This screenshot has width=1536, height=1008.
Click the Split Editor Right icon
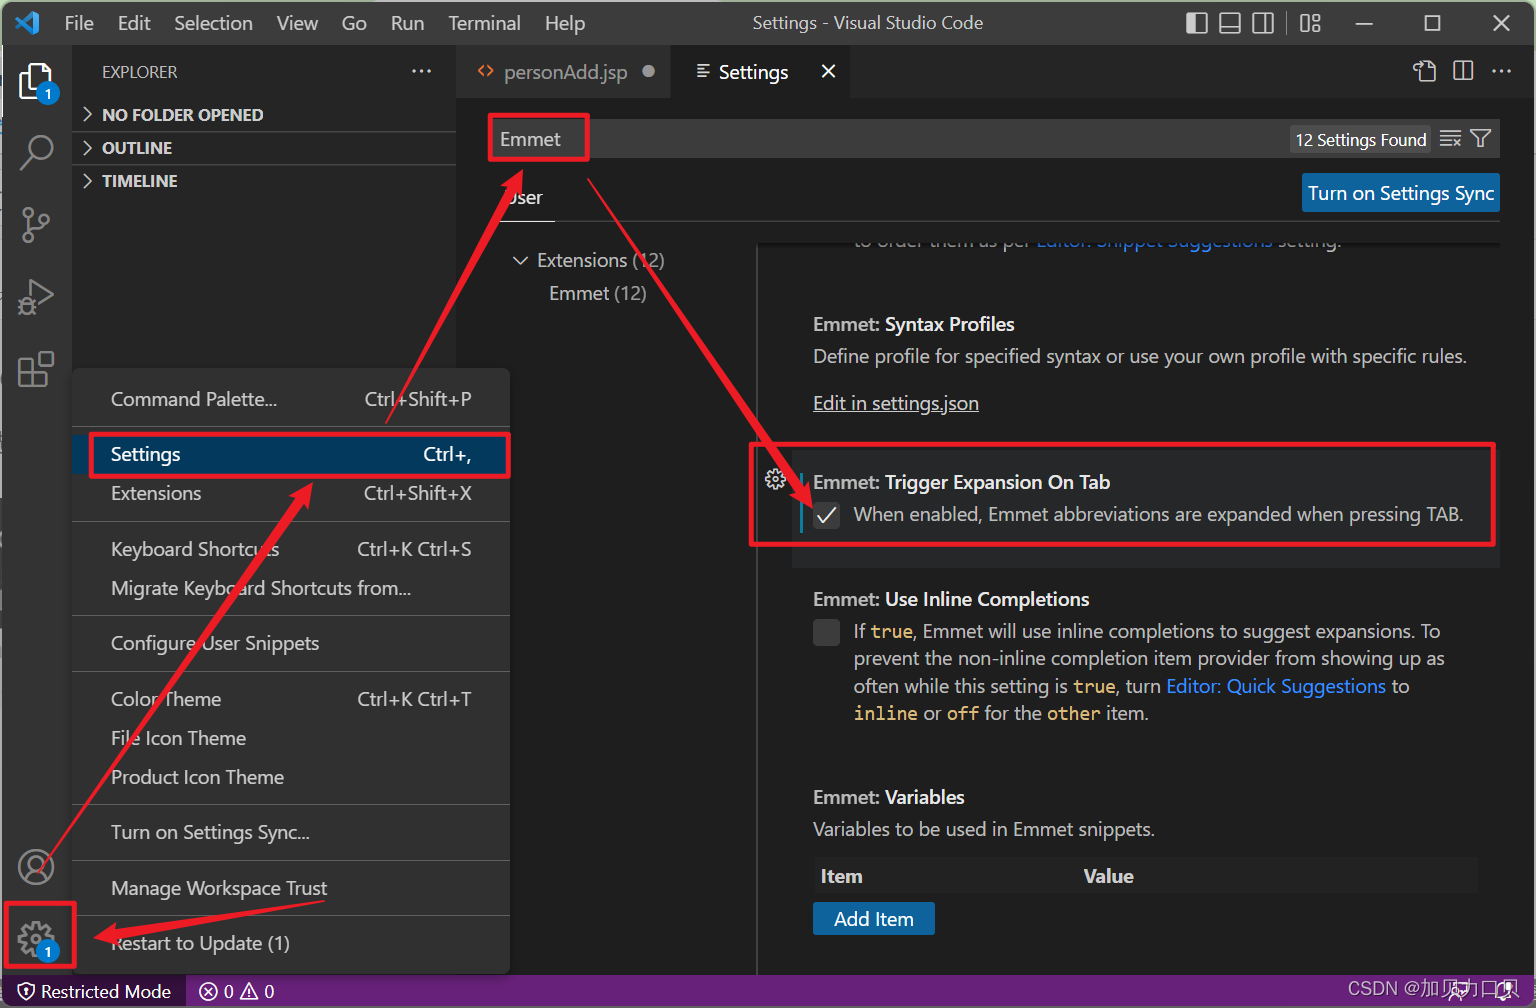pos(1463,71)
